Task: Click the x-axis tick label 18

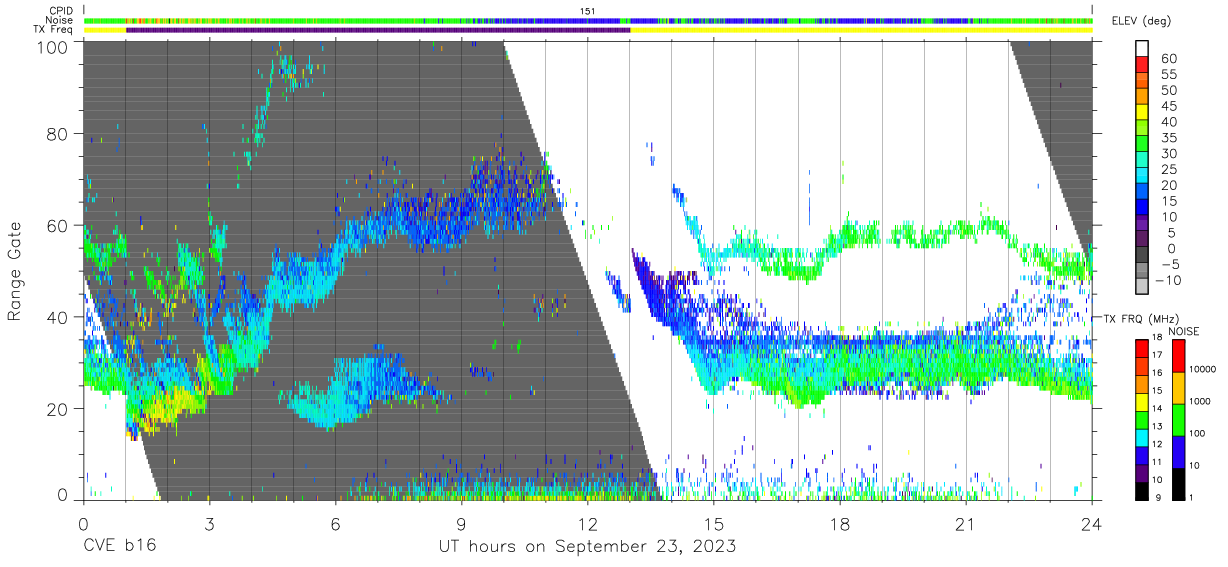Action: coord(840,523)
